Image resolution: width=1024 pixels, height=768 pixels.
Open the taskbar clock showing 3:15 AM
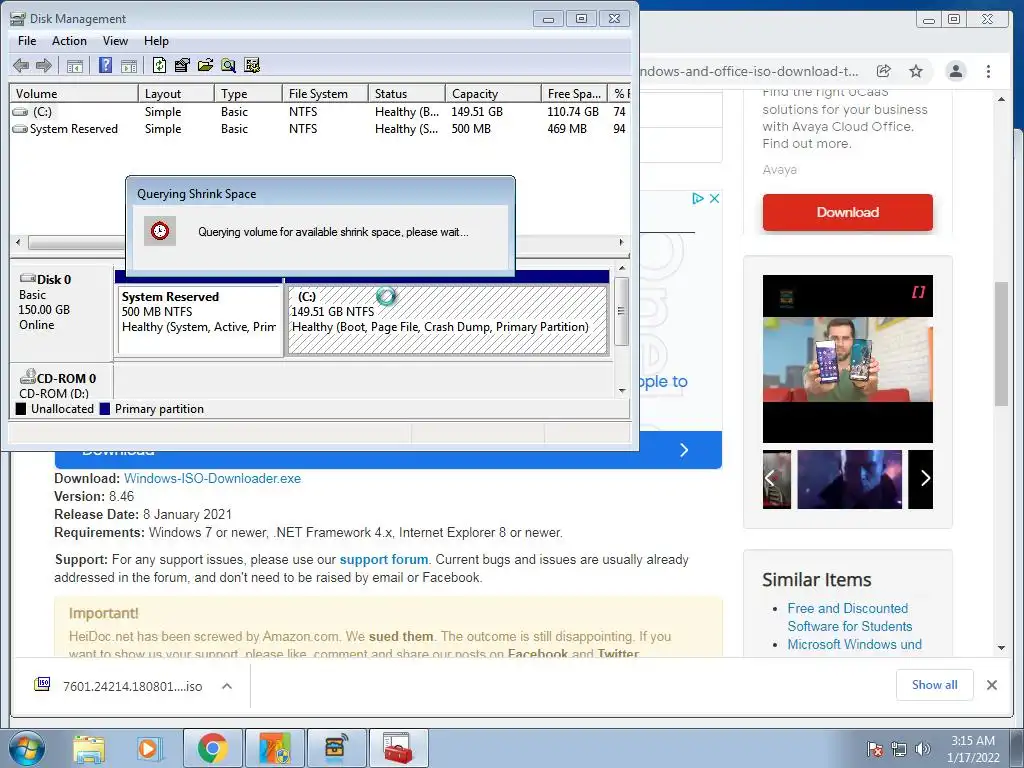[x=973, y=749]
